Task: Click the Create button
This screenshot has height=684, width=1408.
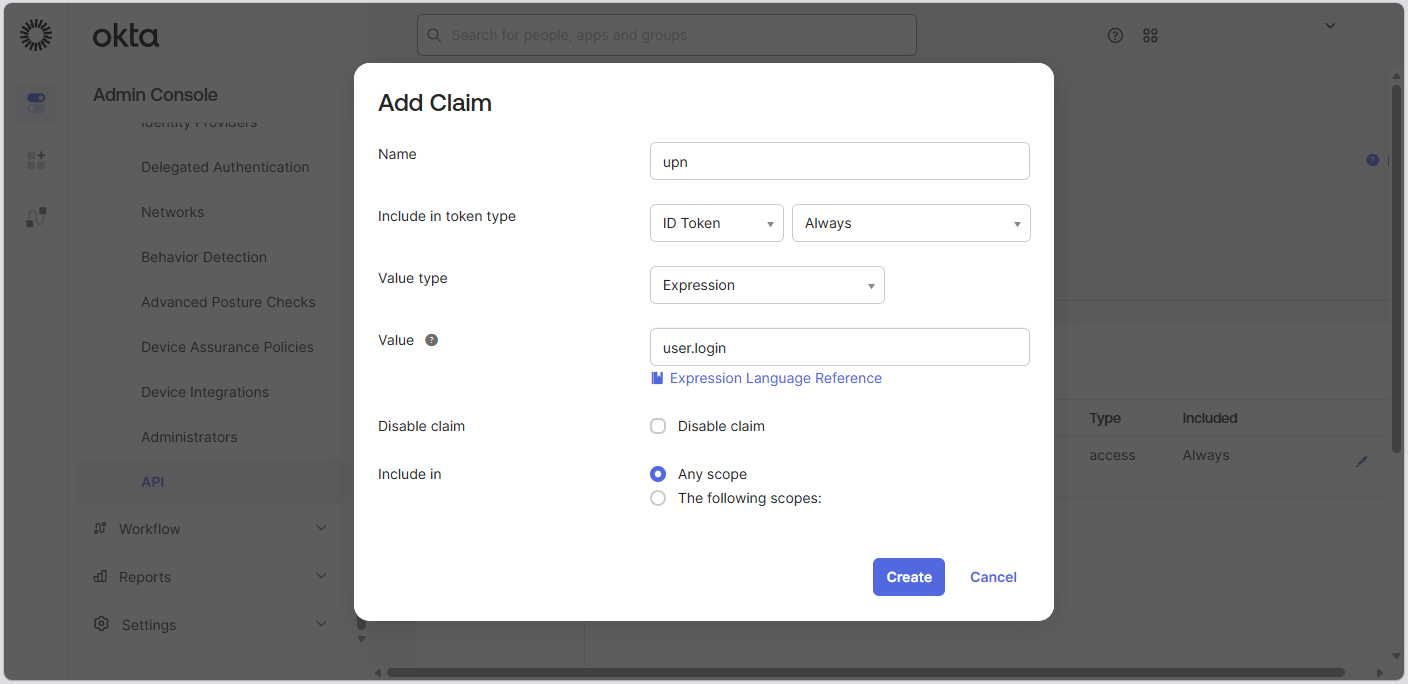Action: point(909,577)
